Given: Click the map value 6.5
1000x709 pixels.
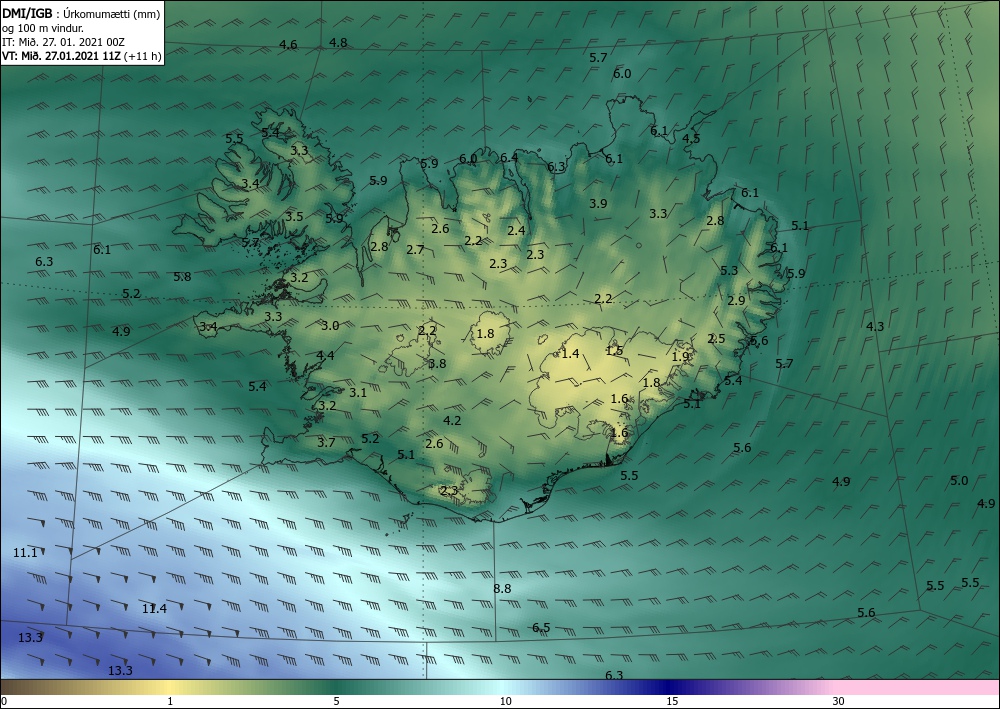Looking at the screenshot, I should point(541,627).
